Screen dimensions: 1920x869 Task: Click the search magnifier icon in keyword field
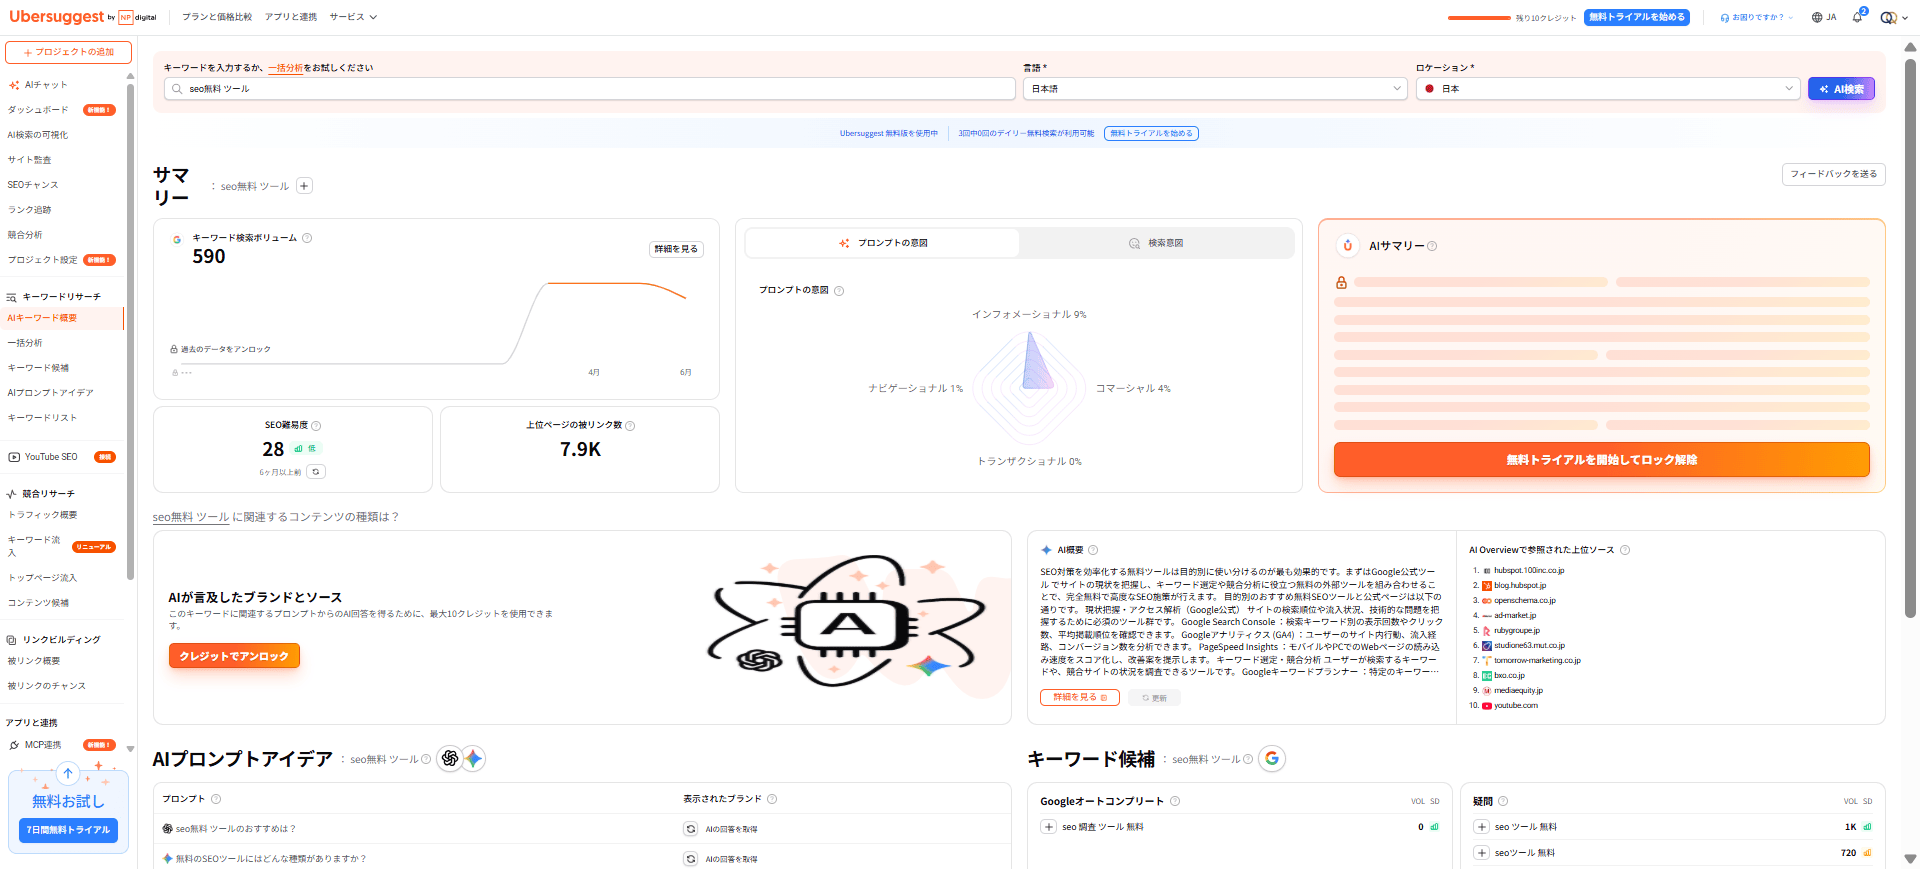[x=177, y=89]
